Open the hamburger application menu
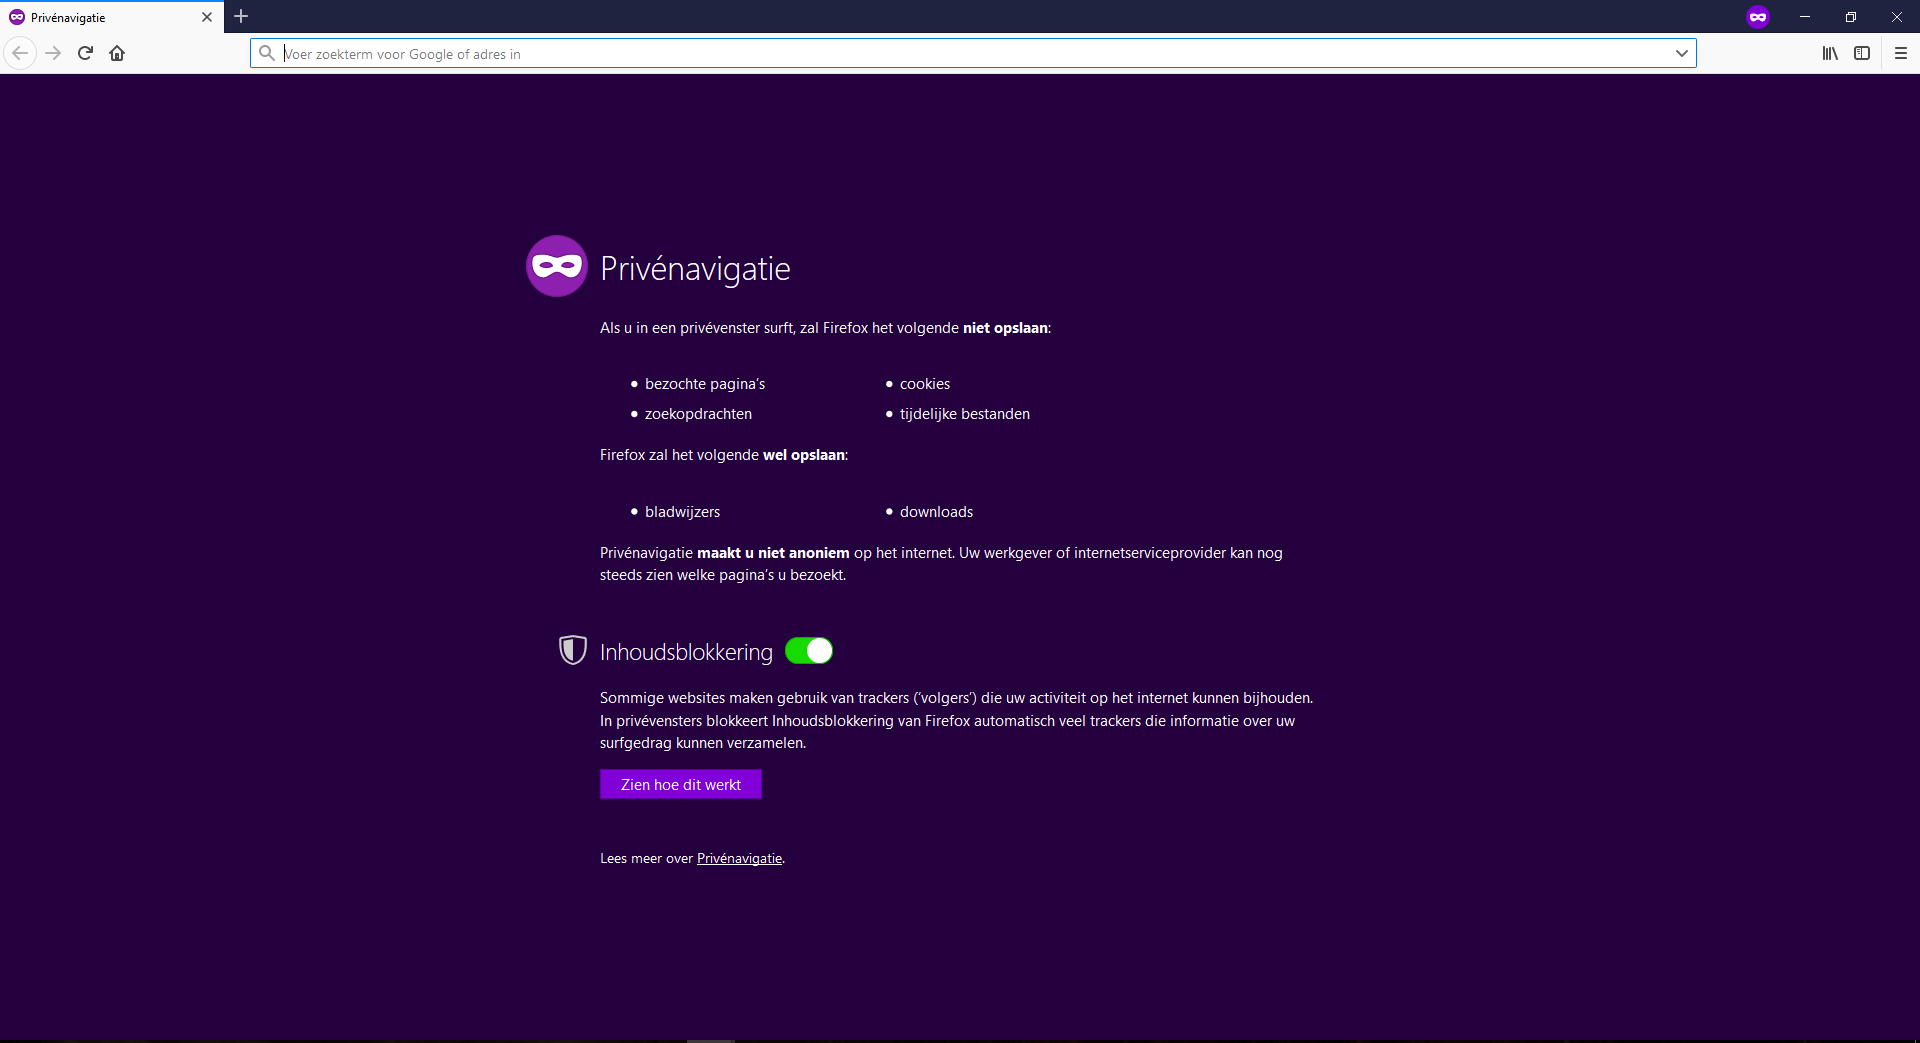The image size is (1920, 1043). tap(1901, 53)
